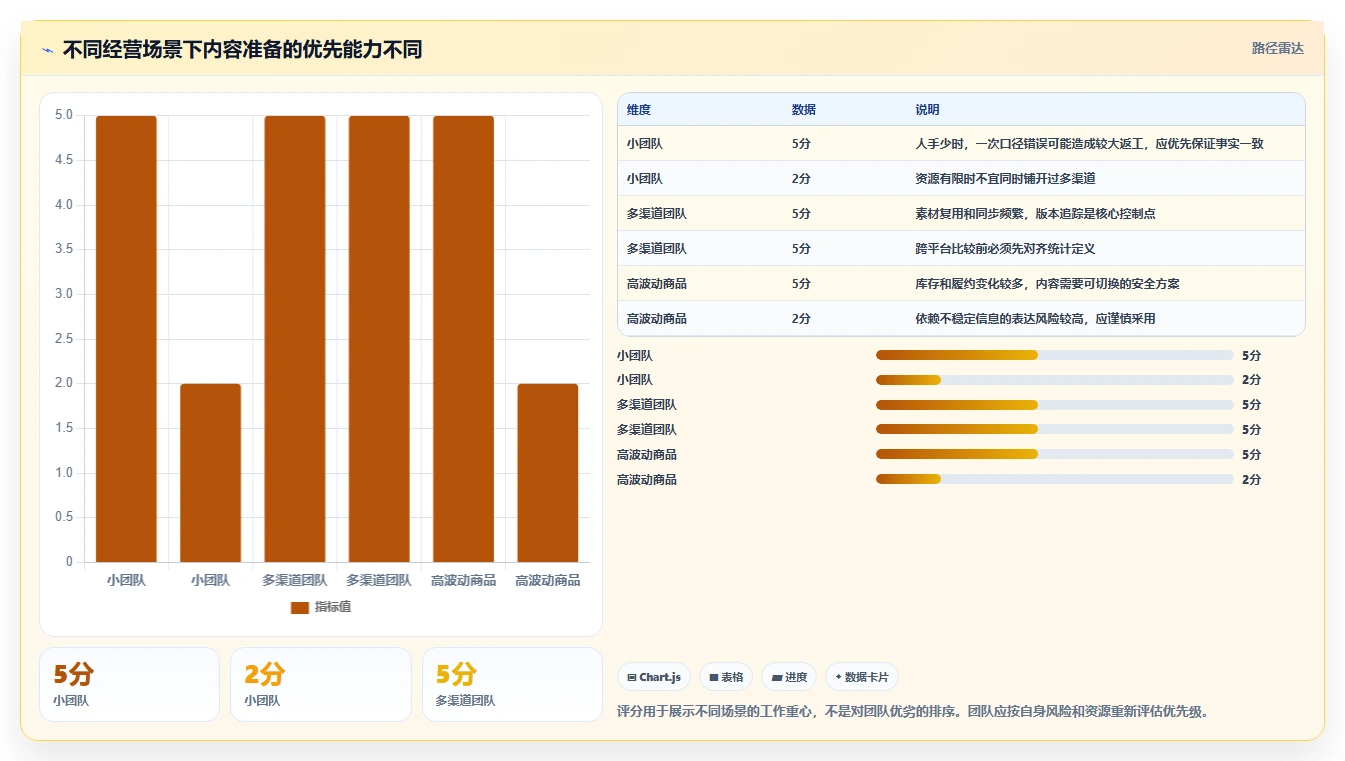Image resolution: width=1345 pixels, height=761 pixels.
Task: Open the 2分 小团队 data card
Action: [321, 684]
